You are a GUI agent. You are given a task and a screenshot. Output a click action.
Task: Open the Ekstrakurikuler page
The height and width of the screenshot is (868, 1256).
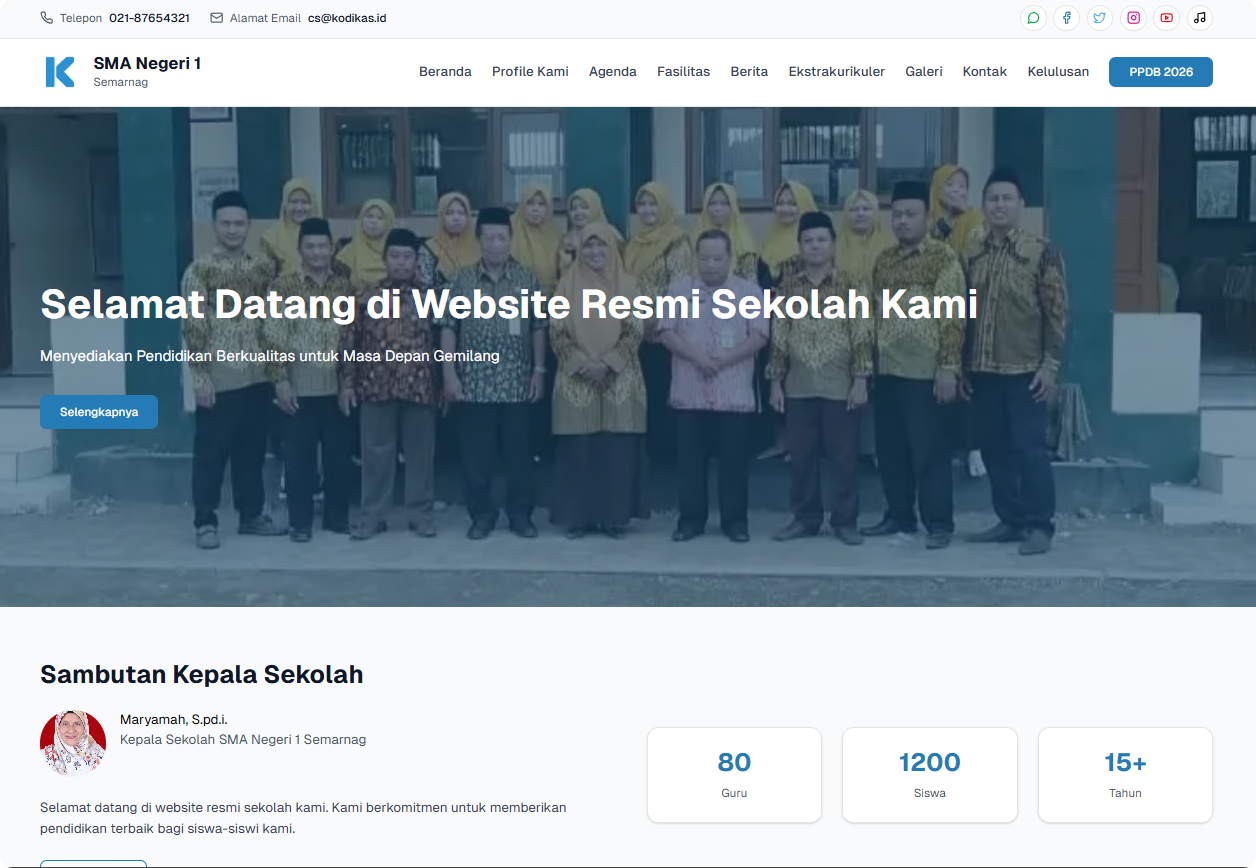click(x=836, y=71)
